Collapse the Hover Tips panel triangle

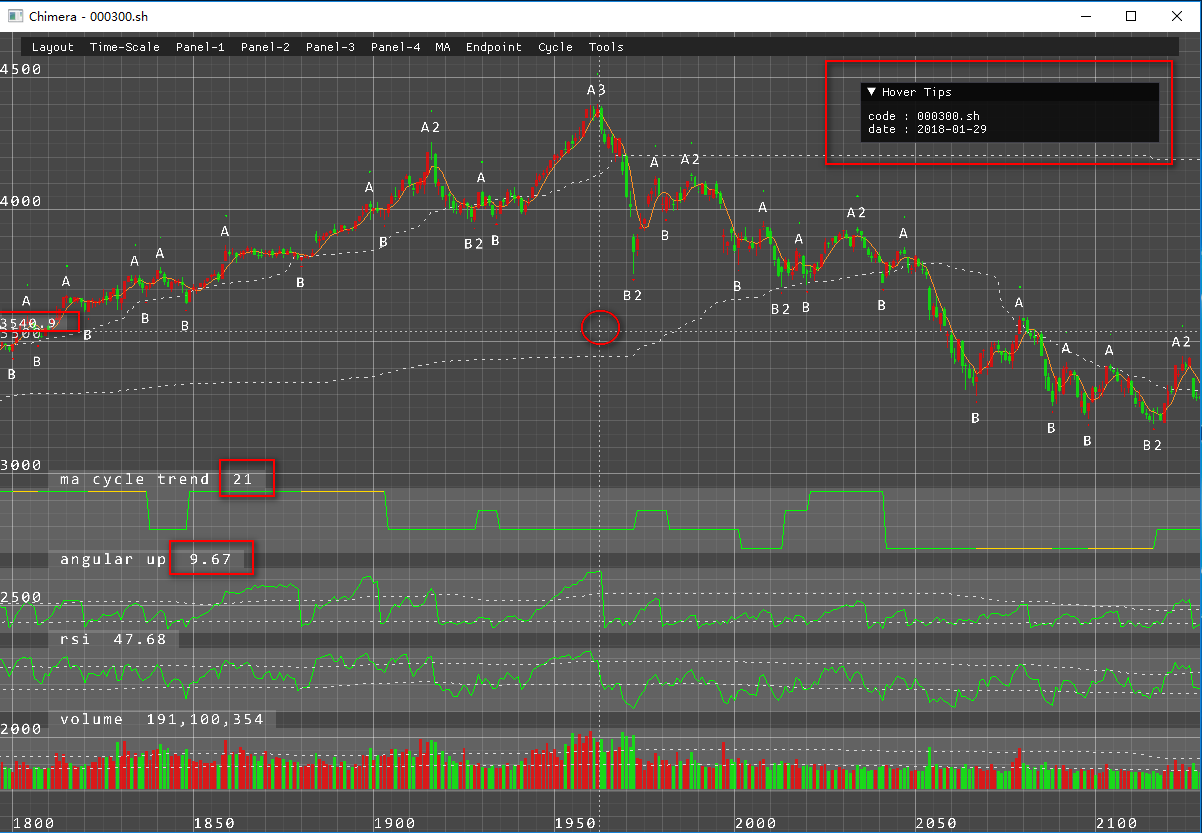[x=872, y=92]
